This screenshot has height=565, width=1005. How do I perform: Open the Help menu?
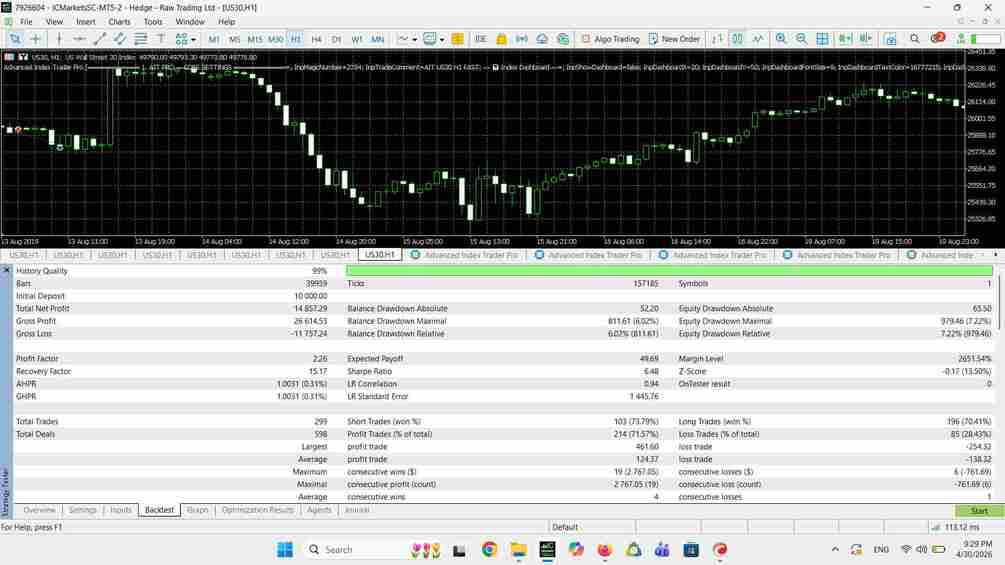point(226,22)
